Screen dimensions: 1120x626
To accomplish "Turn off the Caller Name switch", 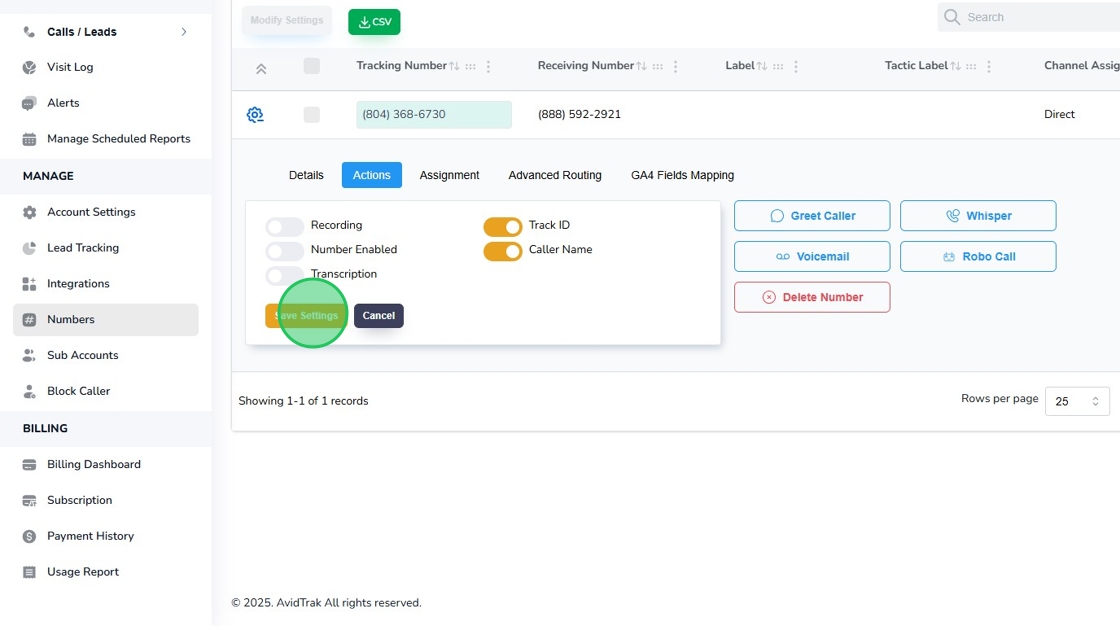I will coord(503,251).
